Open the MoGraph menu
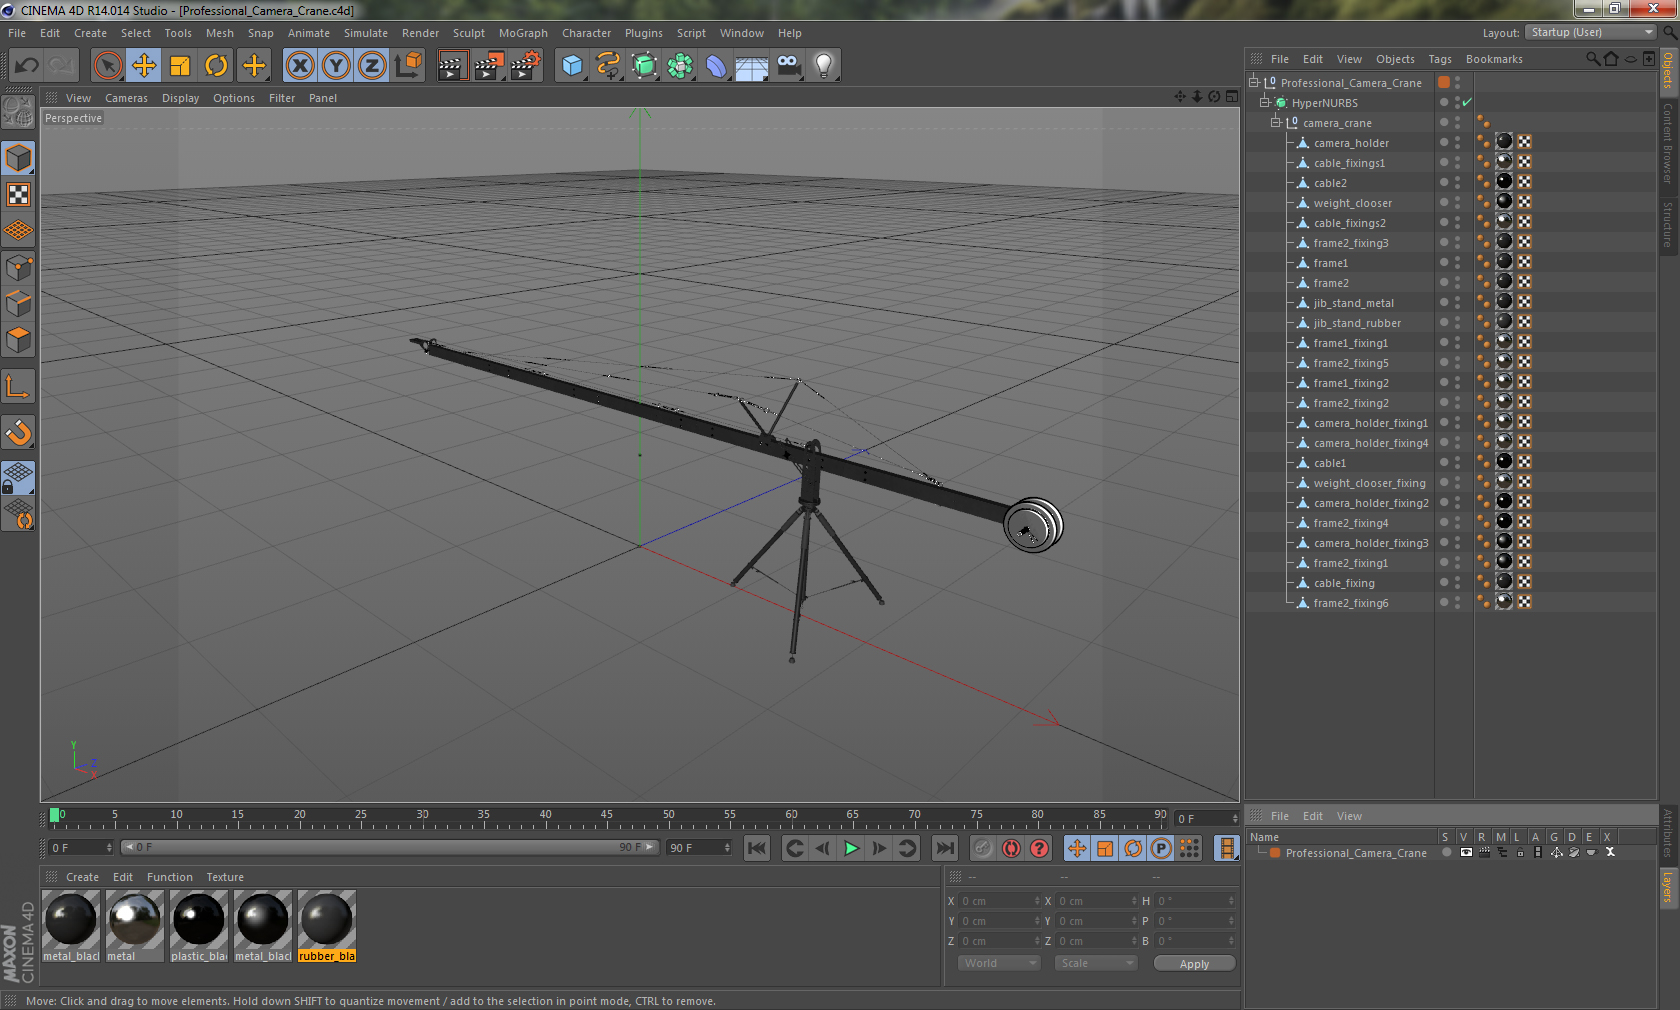The width and height of the screenshot is (1680, 1010). point(523,33)
